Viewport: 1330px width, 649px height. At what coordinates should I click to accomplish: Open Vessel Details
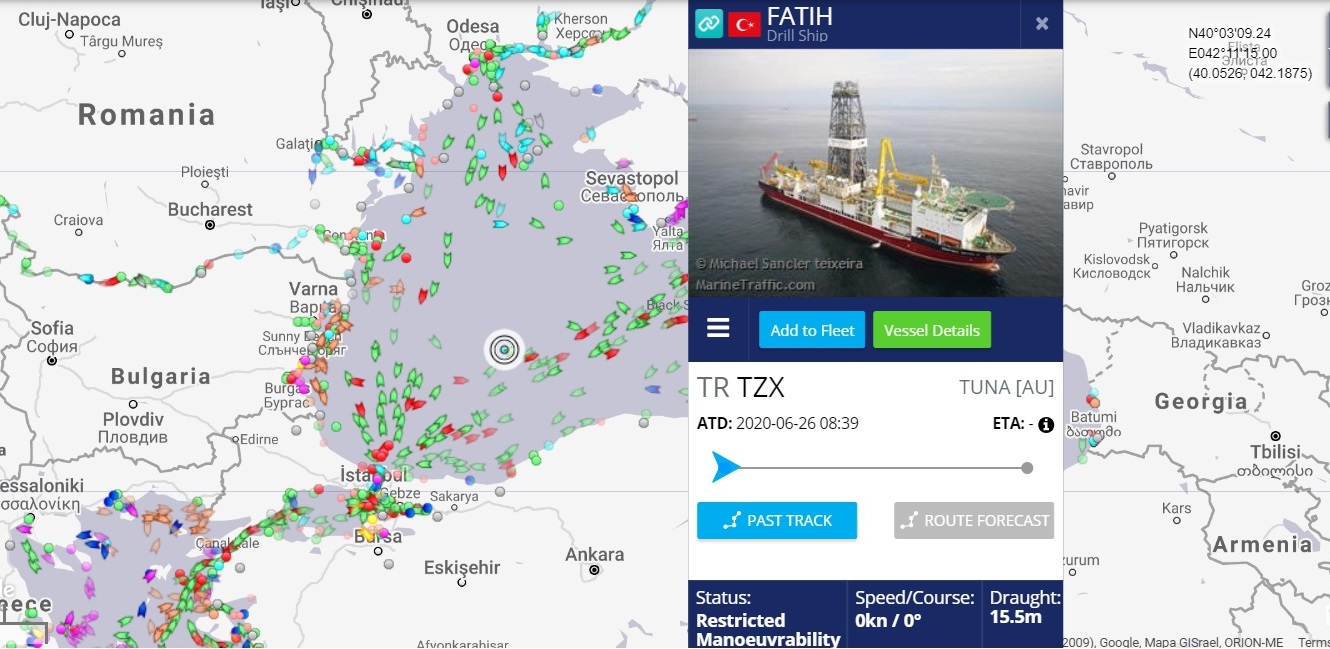click(x=932, y=330)
